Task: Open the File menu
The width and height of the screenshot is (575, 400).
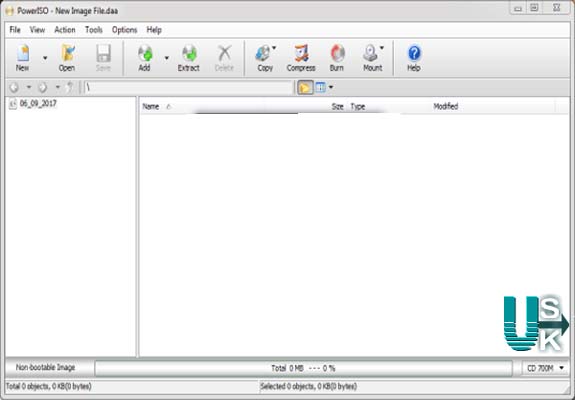Action: tap(15, 30)
